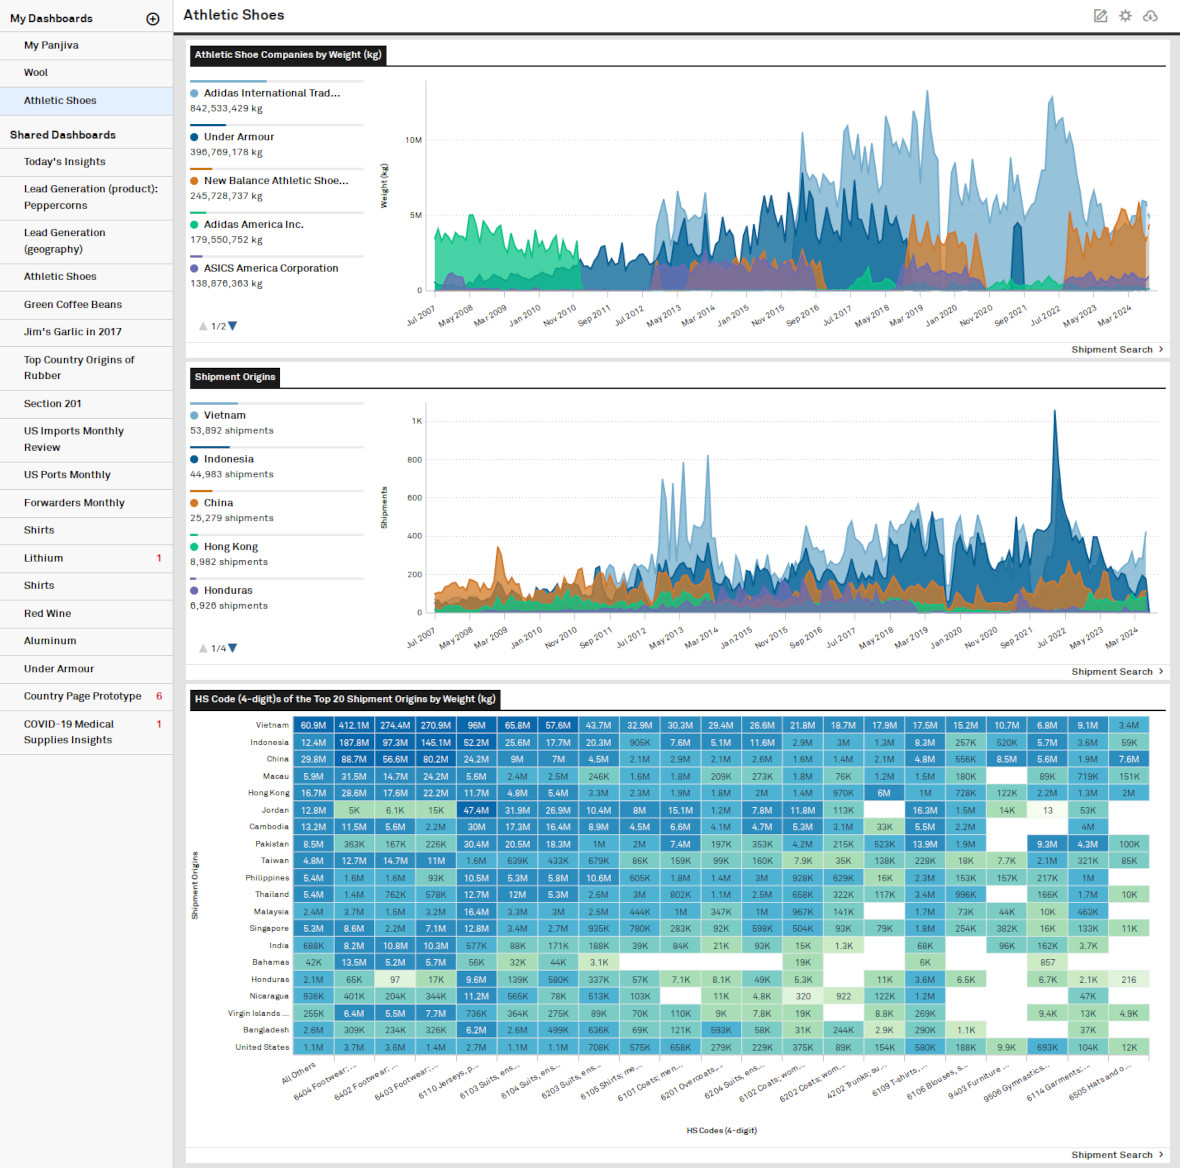Viewport: 1180px width, 1168px height.
Task: Click China's orange legend color dot
Action: [193, 502]
